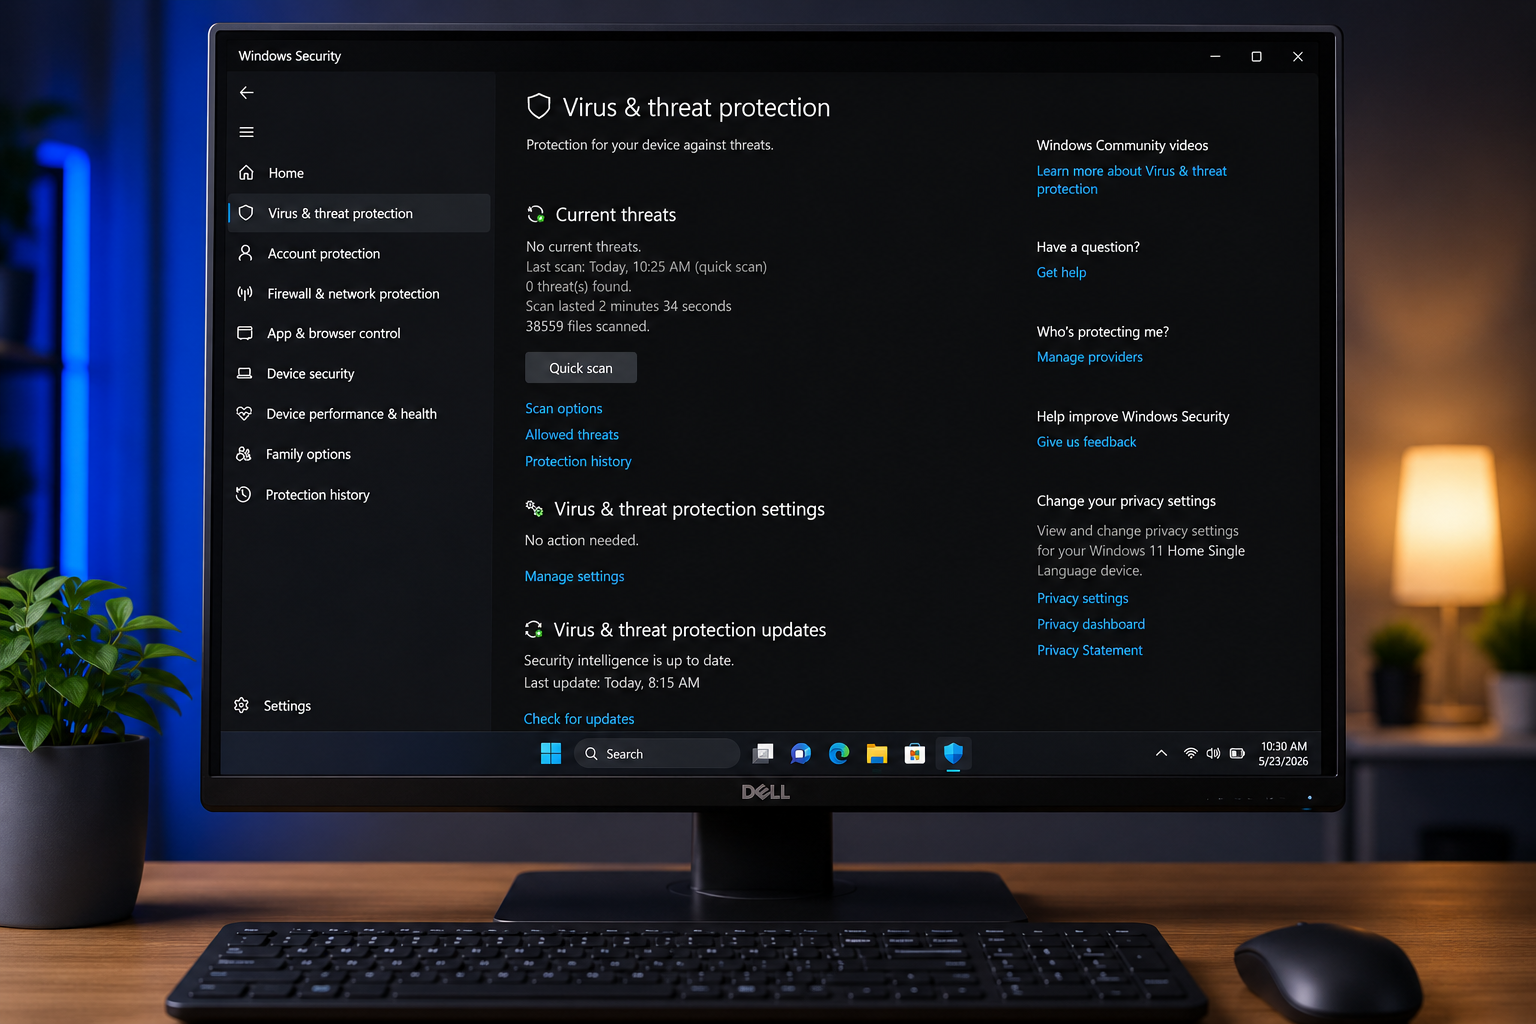Click the laptop icon for Device security

click(x=244, y=373)
